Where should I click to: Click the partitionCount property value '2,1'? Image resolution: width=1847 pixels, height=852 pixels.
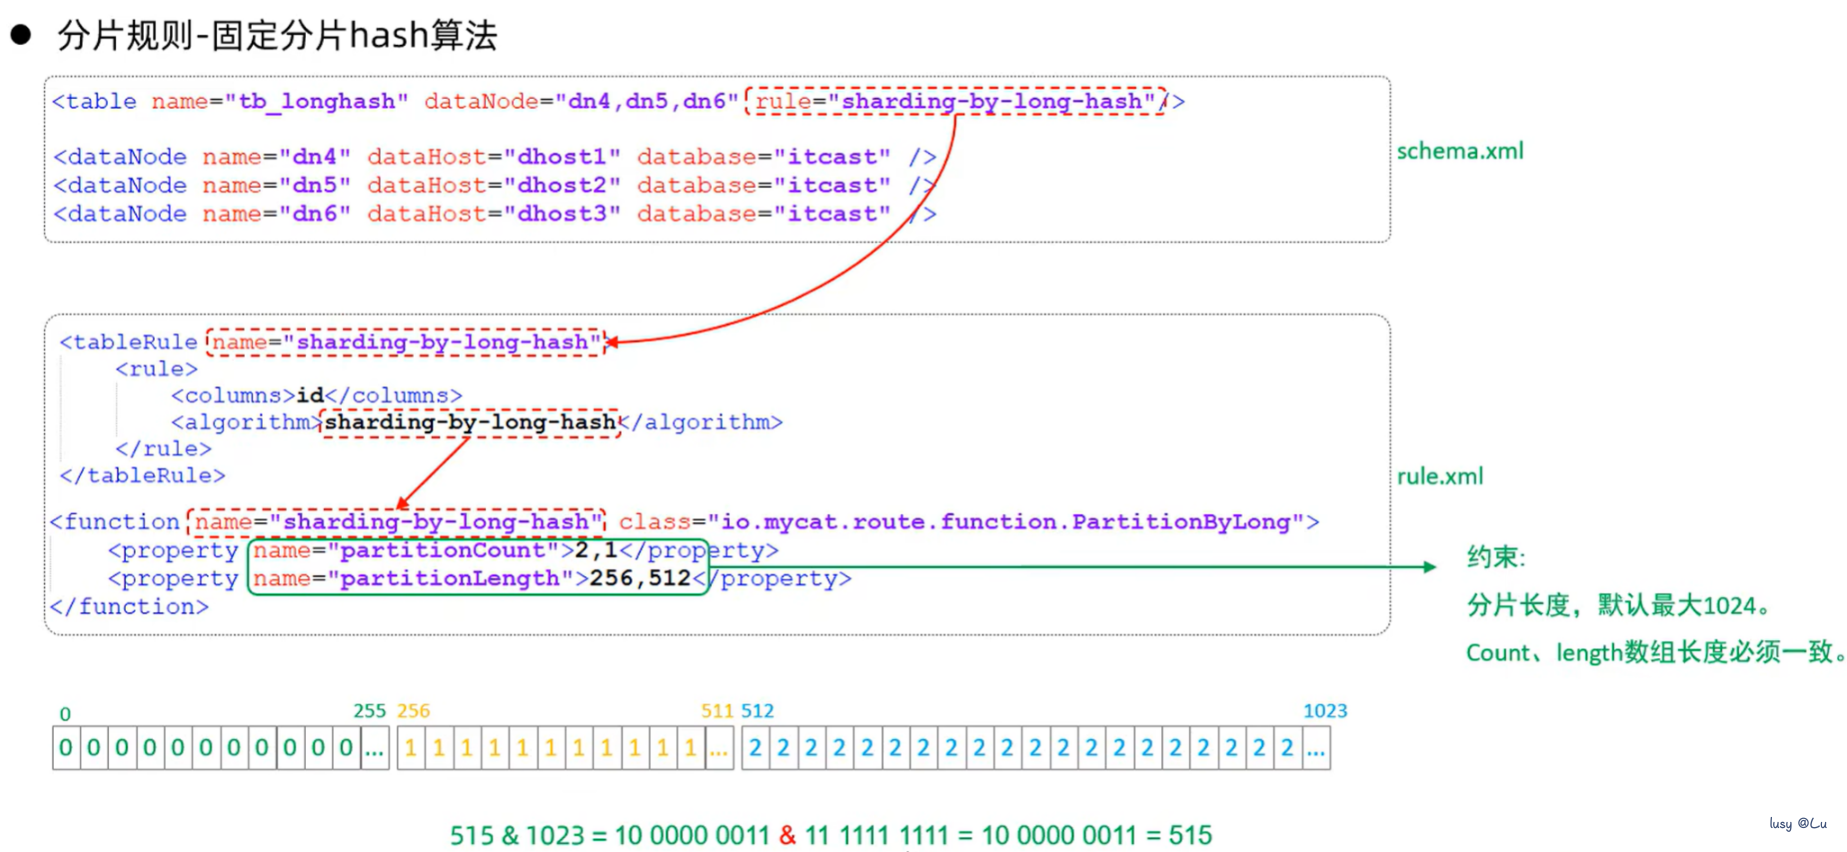click(x=596, y=550)
